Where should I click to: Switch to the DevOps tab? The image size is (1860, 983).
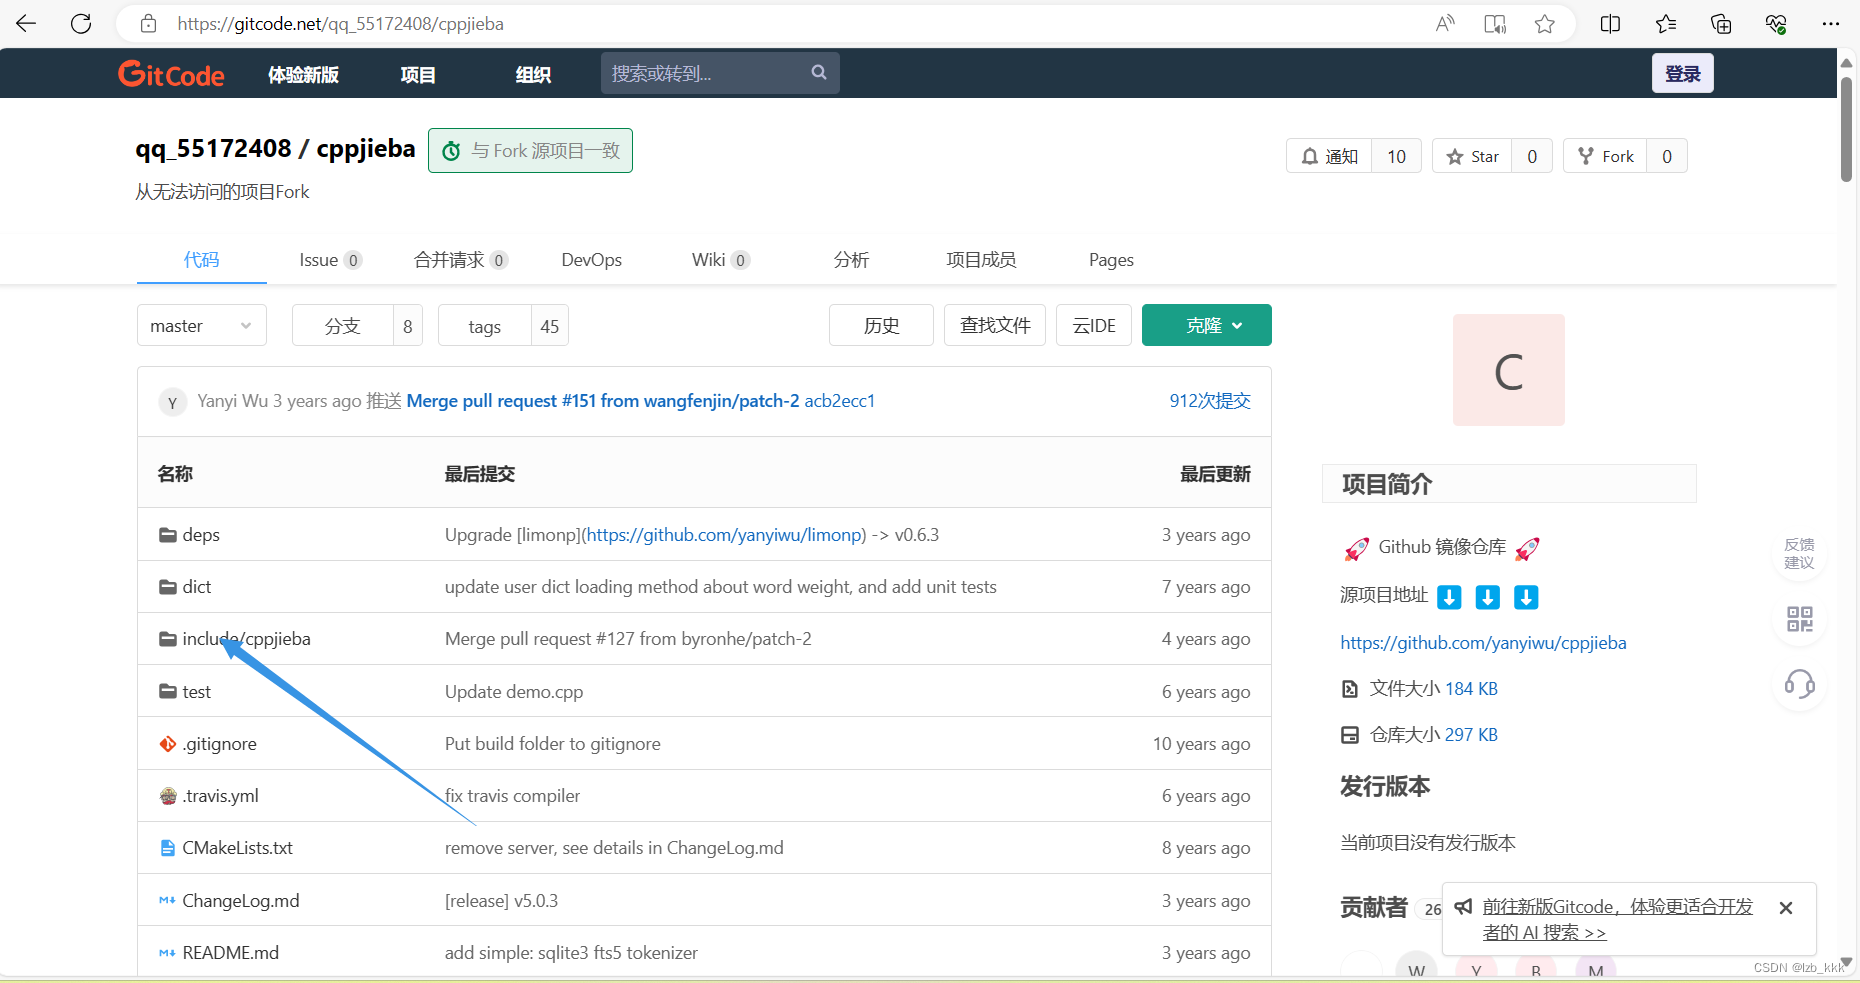[x=592, y=260]
